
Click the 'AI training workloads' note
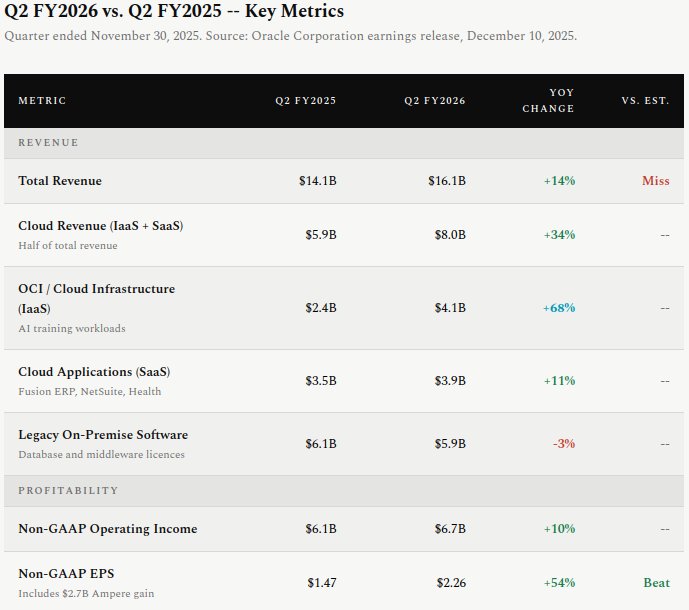tap(72, 328)
